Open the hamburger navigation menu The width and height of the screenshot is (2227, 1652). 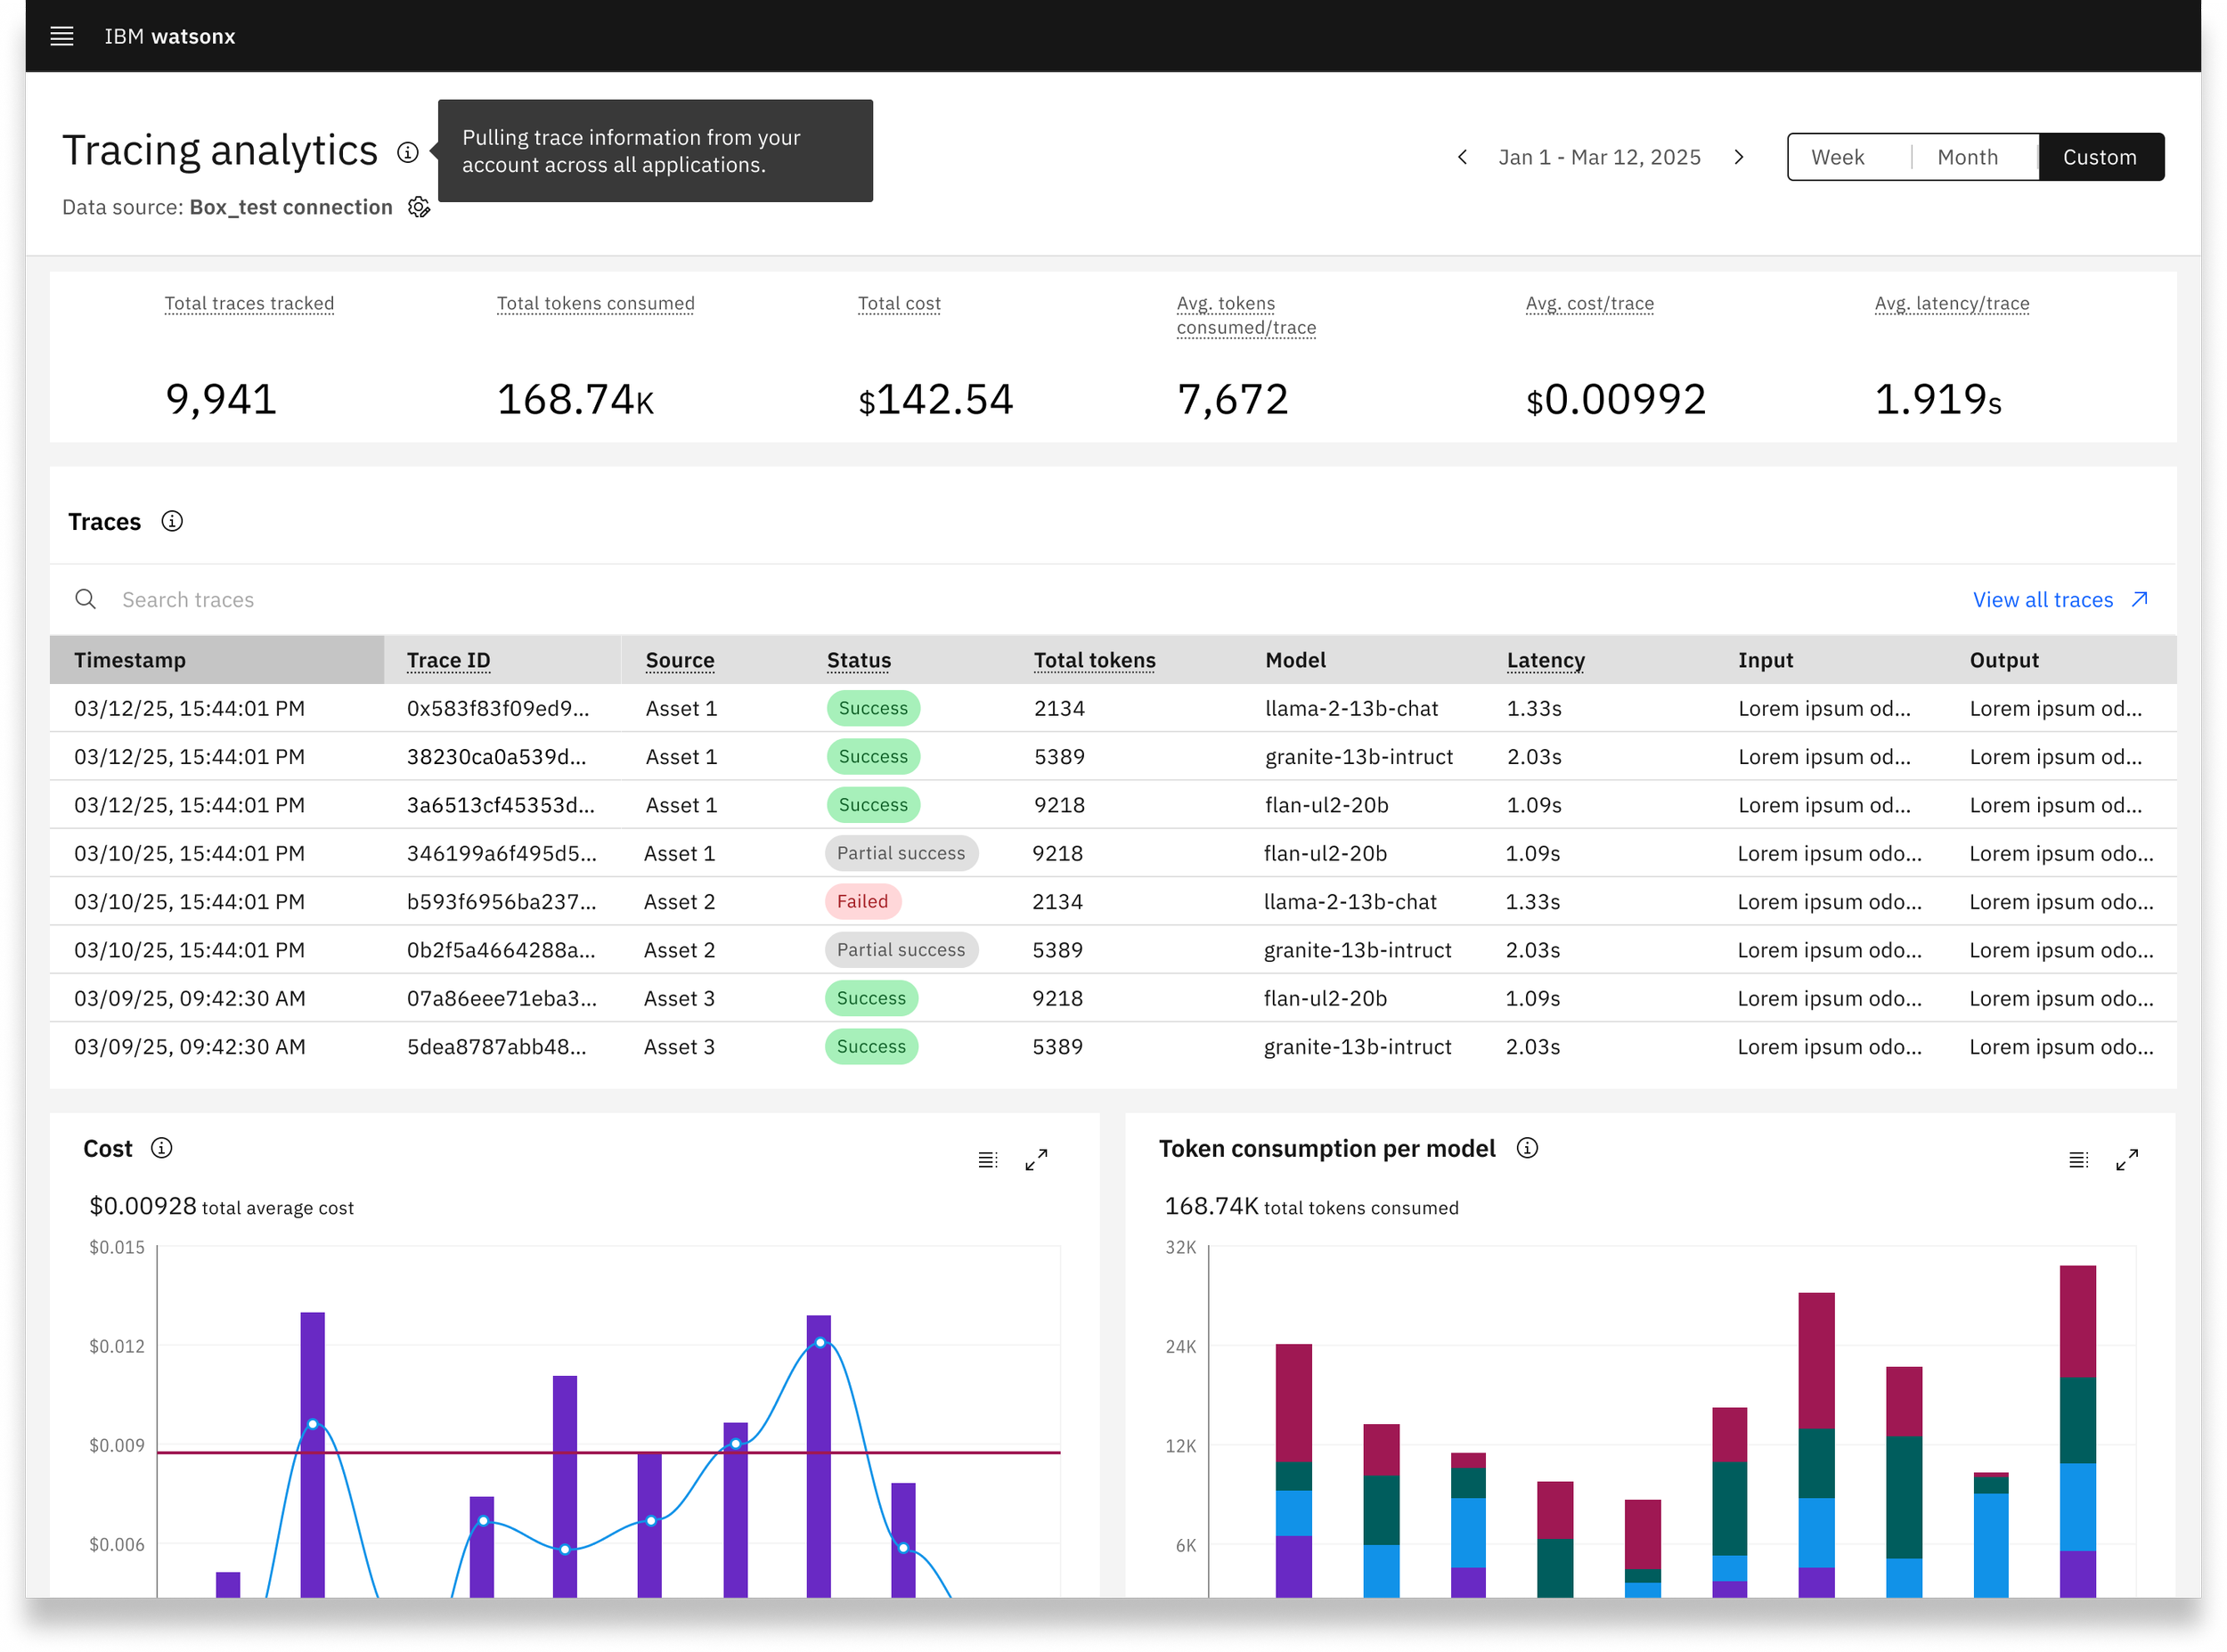point(62,36)
